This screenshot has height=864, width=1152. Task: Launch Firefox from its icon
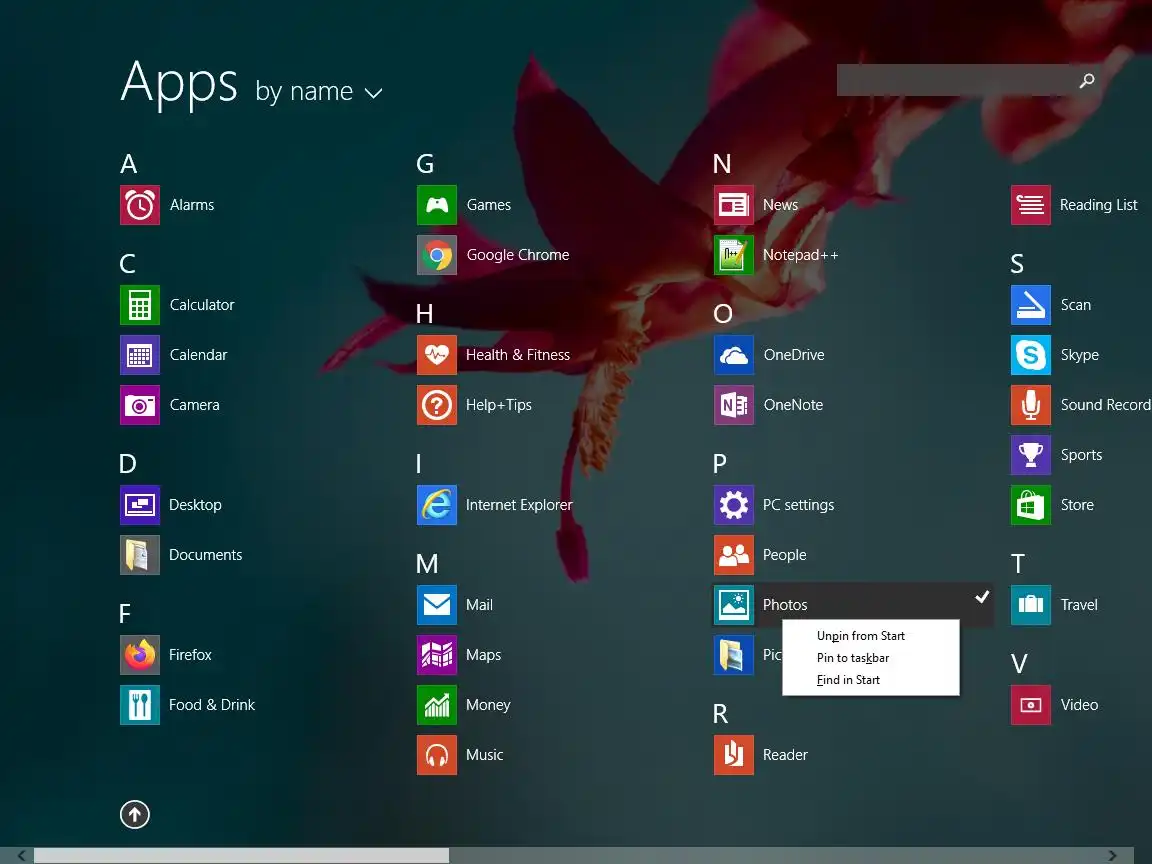point(140,655)
